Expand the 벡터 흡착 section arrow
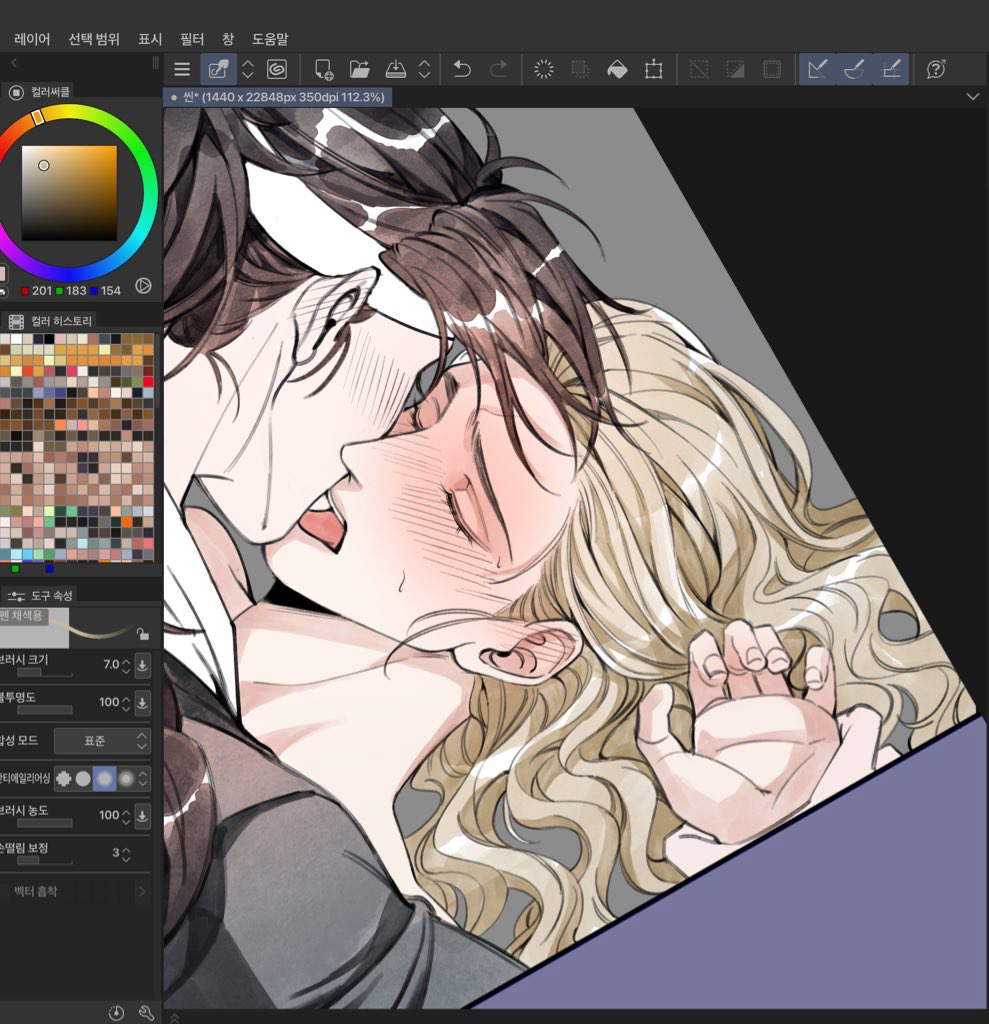 tap(141, 891)
